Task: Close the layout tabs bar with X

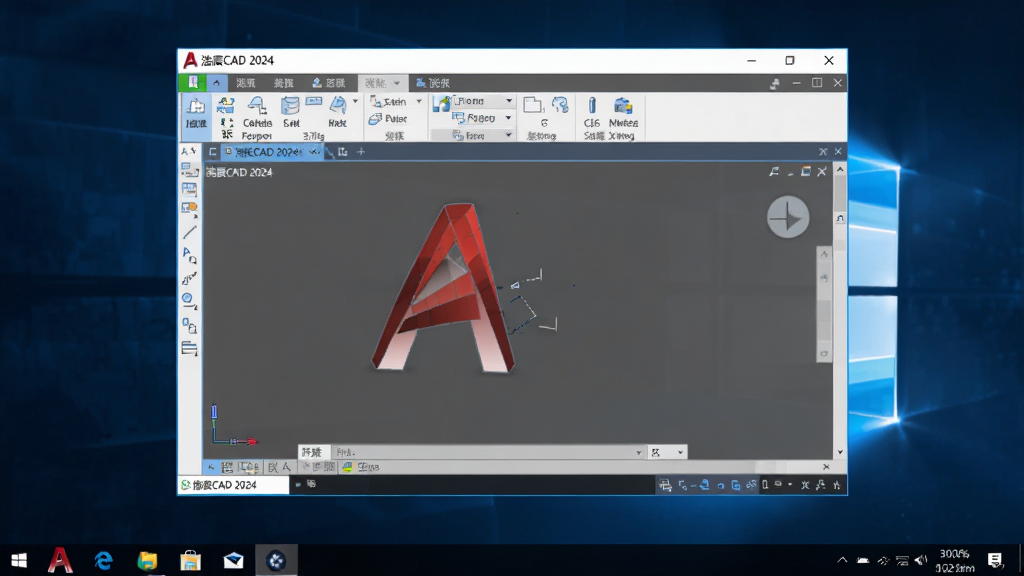Action: coord(826,466)
